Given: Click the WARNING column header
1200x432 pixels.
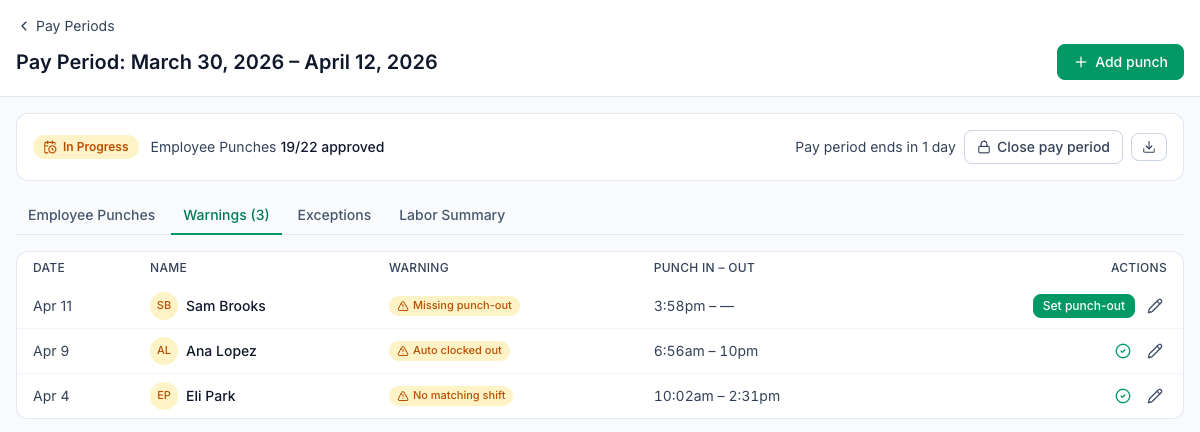Looking at the screenshot, I should 419,268.
